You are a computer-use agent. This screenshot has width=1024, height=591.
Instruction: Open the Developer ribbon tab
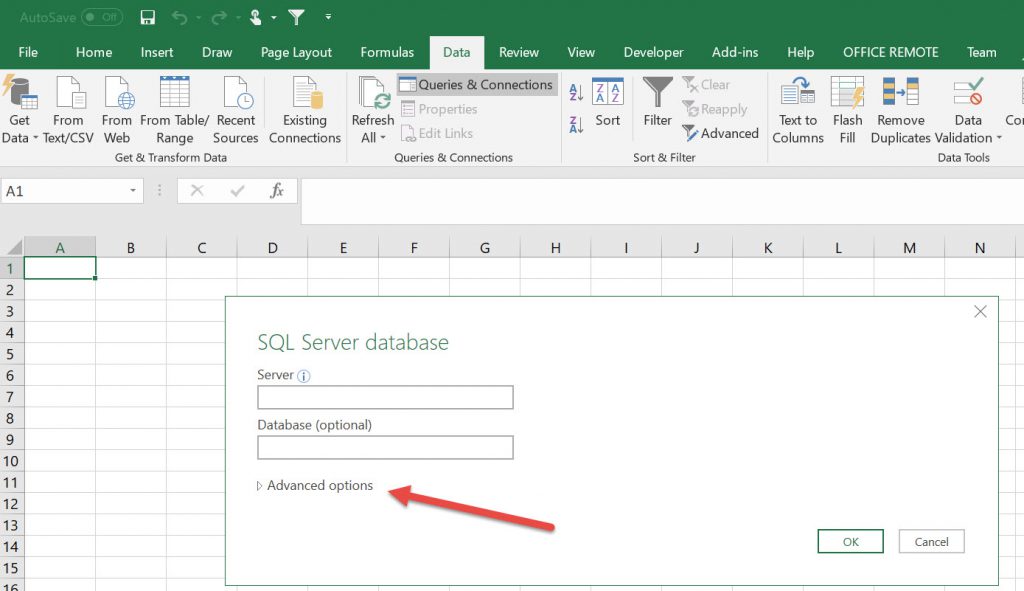[x=653, y=52]
